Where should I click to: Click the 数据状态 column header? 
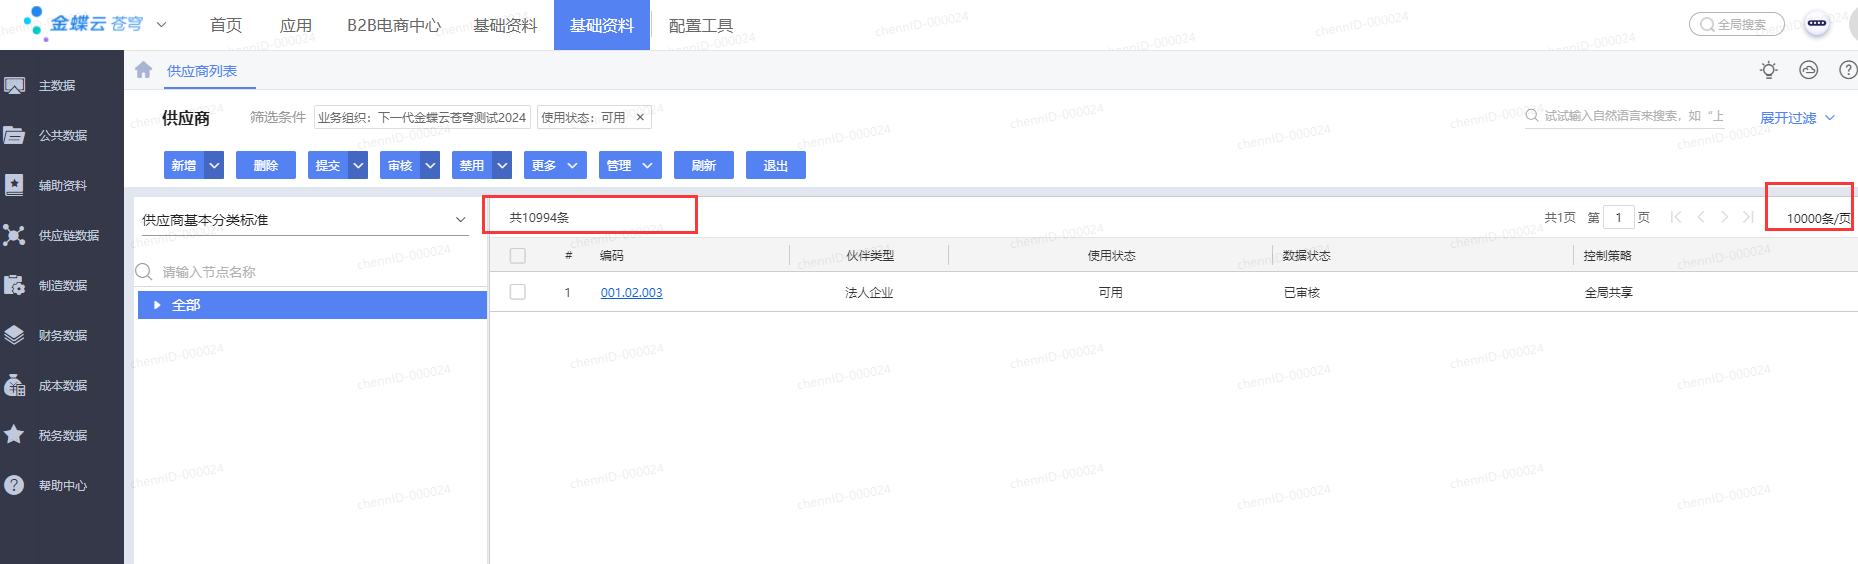[x=1306, y=256]
